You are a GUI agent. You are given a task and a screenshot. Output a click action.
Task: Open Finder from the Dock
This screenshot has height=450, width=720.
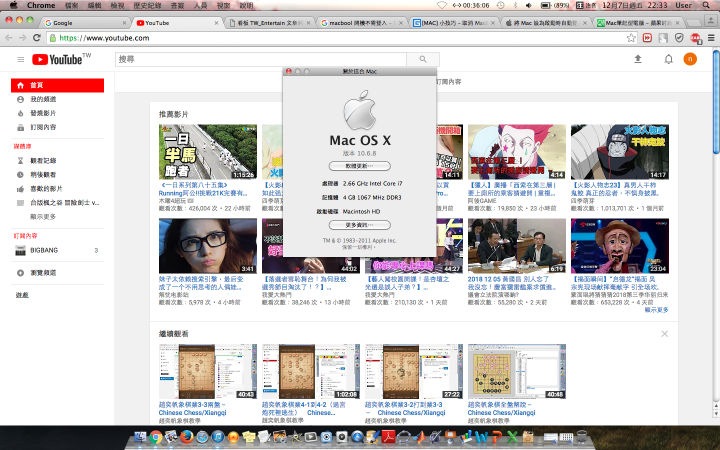141,437
